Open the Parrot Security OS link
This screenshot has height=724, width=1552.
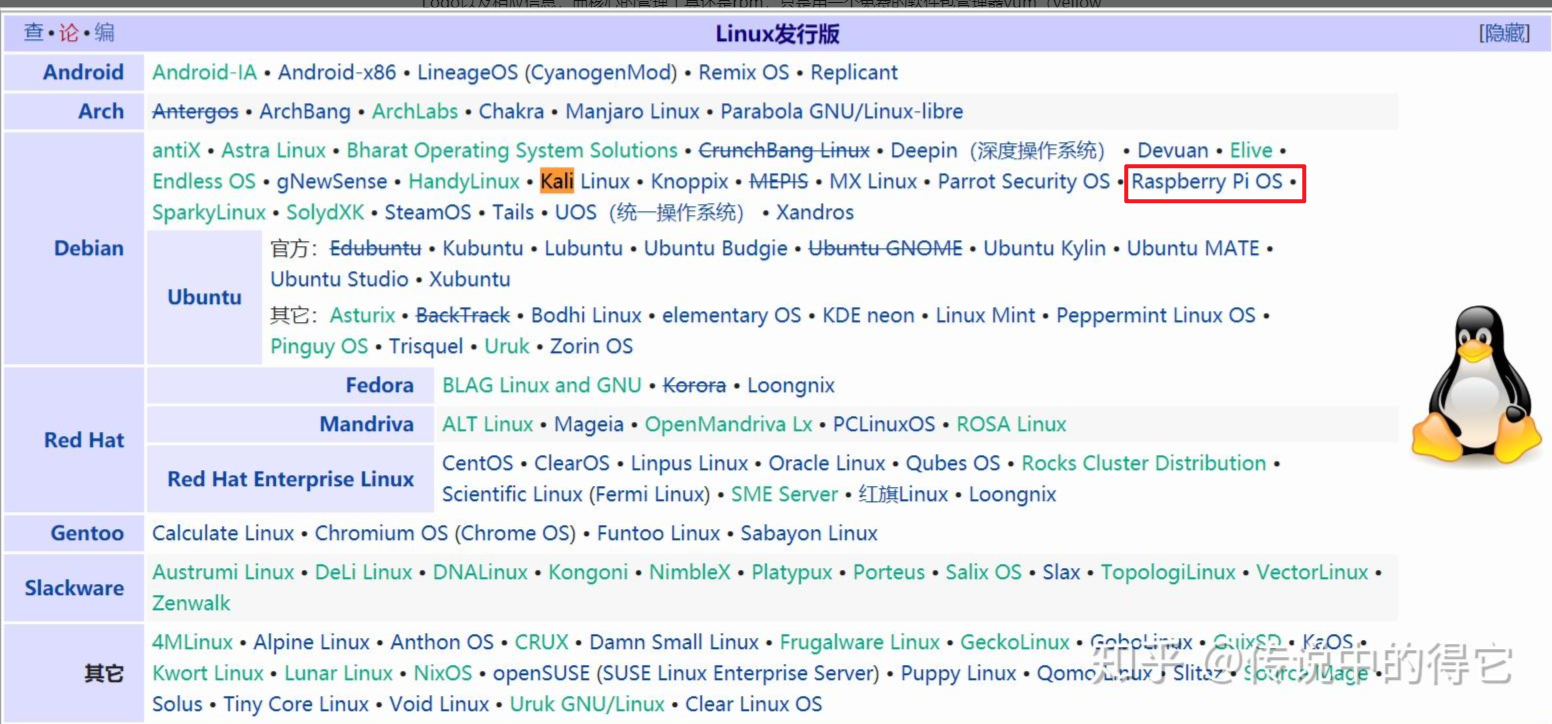1024,181
